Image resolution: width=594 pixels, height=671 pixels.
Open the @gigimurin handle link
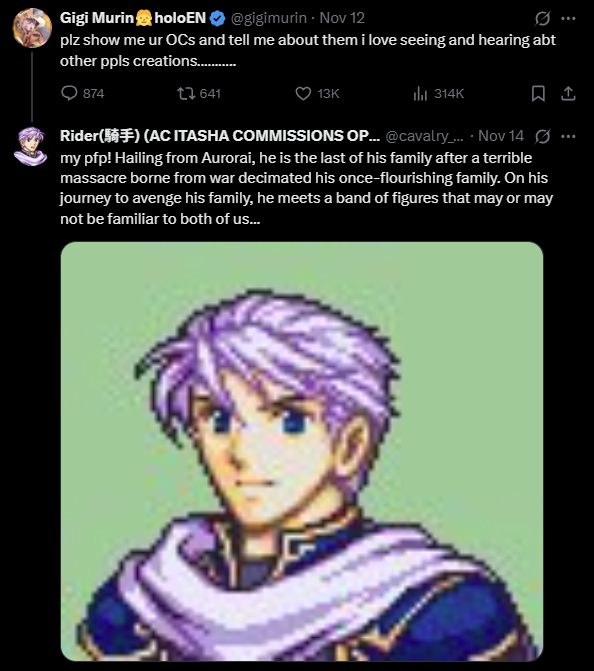(x=269, y=18)
